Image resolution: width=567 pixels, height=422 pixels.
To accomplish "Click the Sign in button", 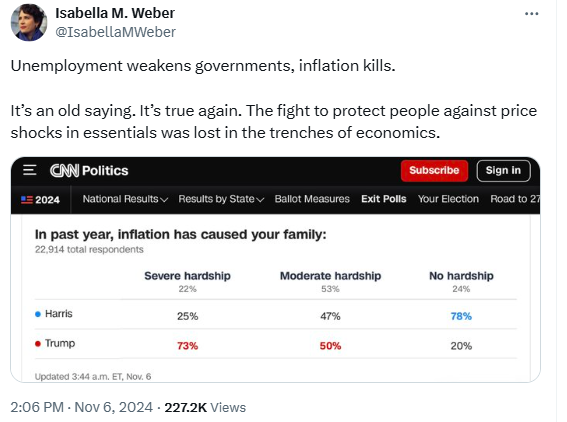I will (x=503, y=170).
